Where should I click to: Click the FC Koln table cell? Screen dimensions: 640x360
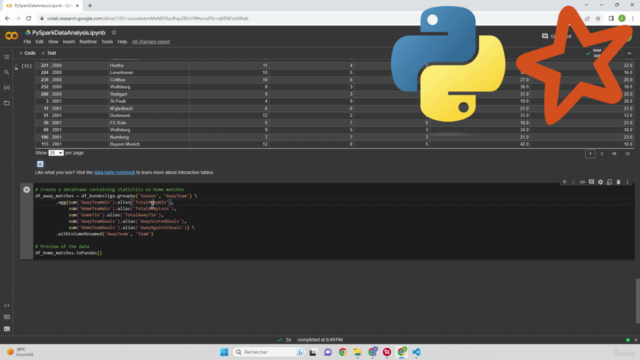[149, 123]
